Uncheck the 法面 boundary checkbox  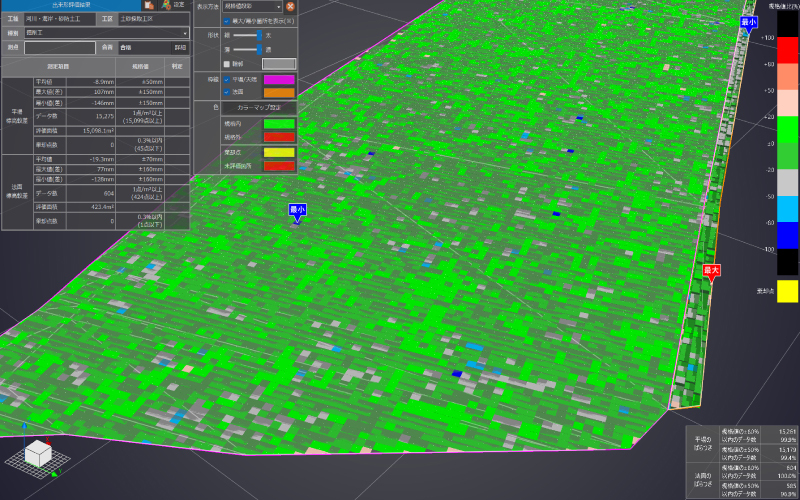click(227, 91)
